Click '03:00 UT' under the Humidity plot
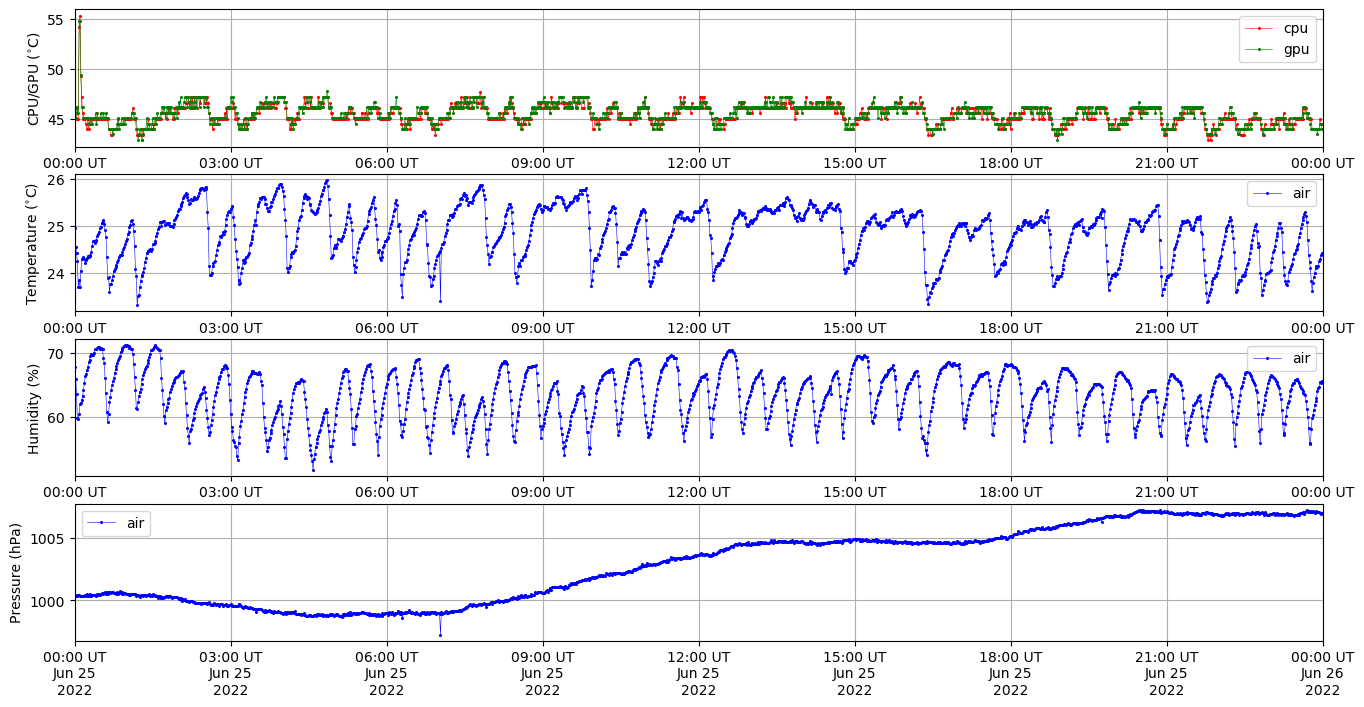 click(231, 491)
